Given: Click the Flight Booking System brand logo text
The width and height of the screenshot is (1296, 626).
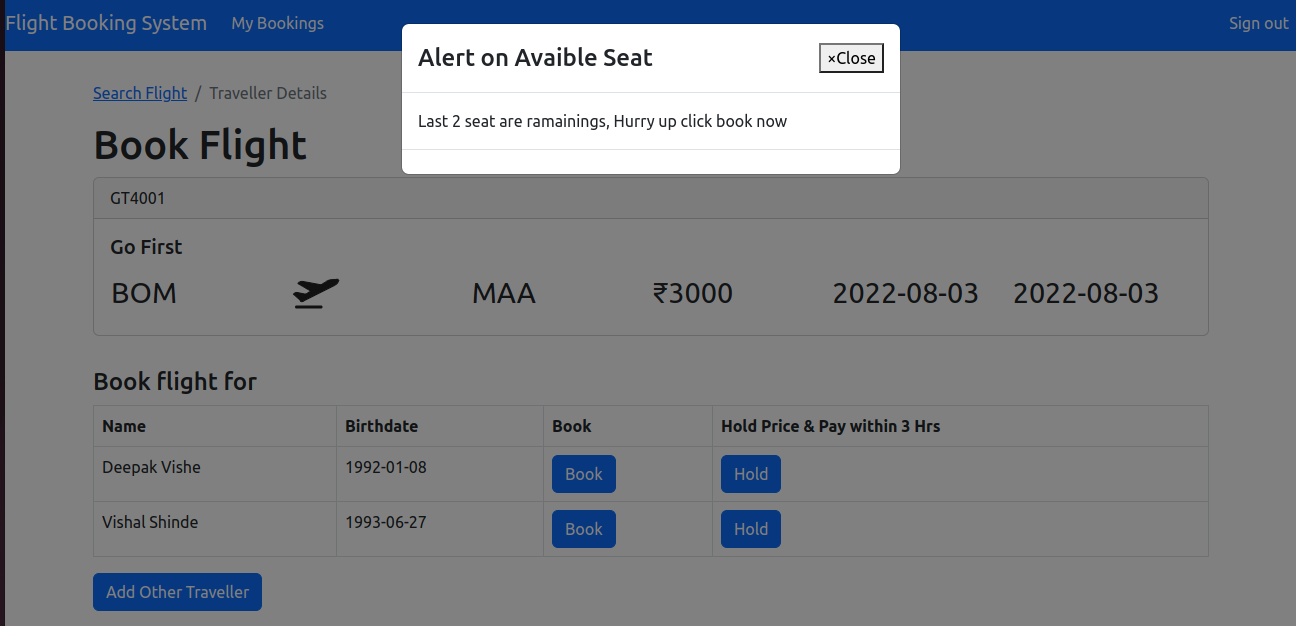Looking at the screenshot, I should point(106,22).
